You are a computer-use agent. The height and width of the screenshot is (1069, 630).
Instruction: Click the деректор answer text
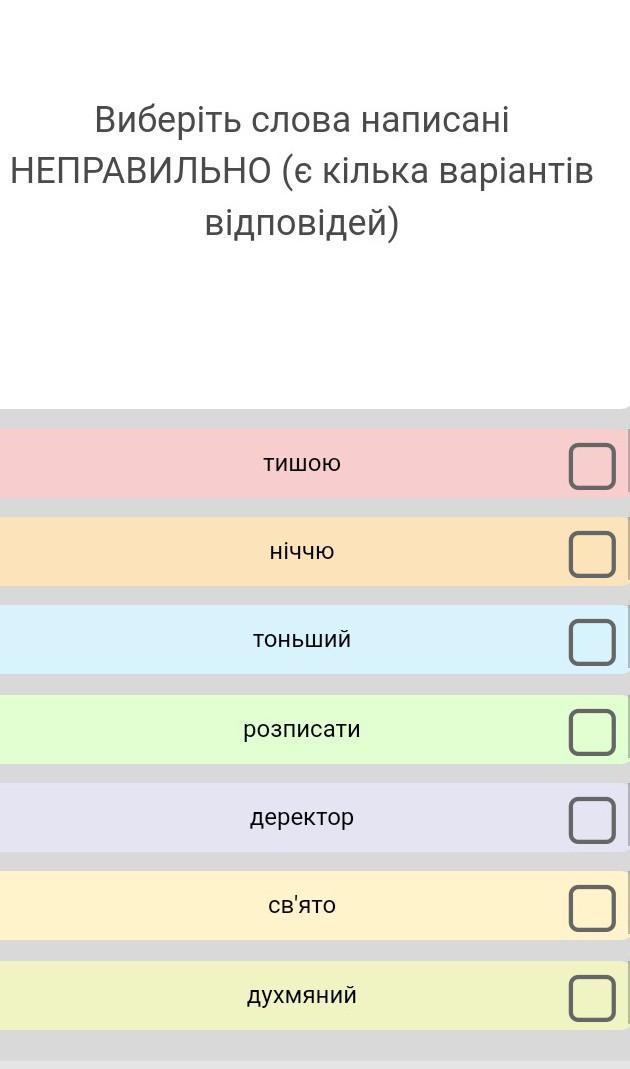point(302,817)
